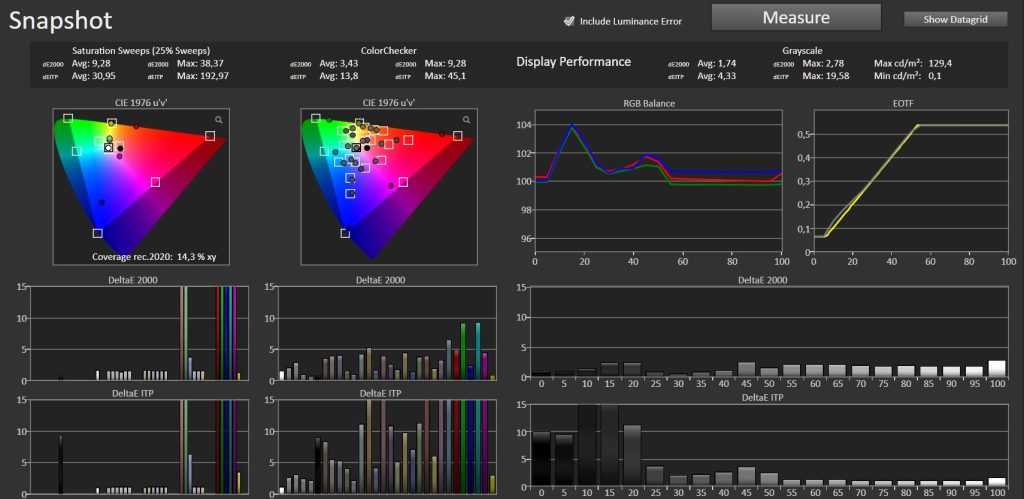Click the black bar in saturation DeltaE ITP chart
The width and height of the screenshot is (1024, 499).
click(x=61, y=465)
